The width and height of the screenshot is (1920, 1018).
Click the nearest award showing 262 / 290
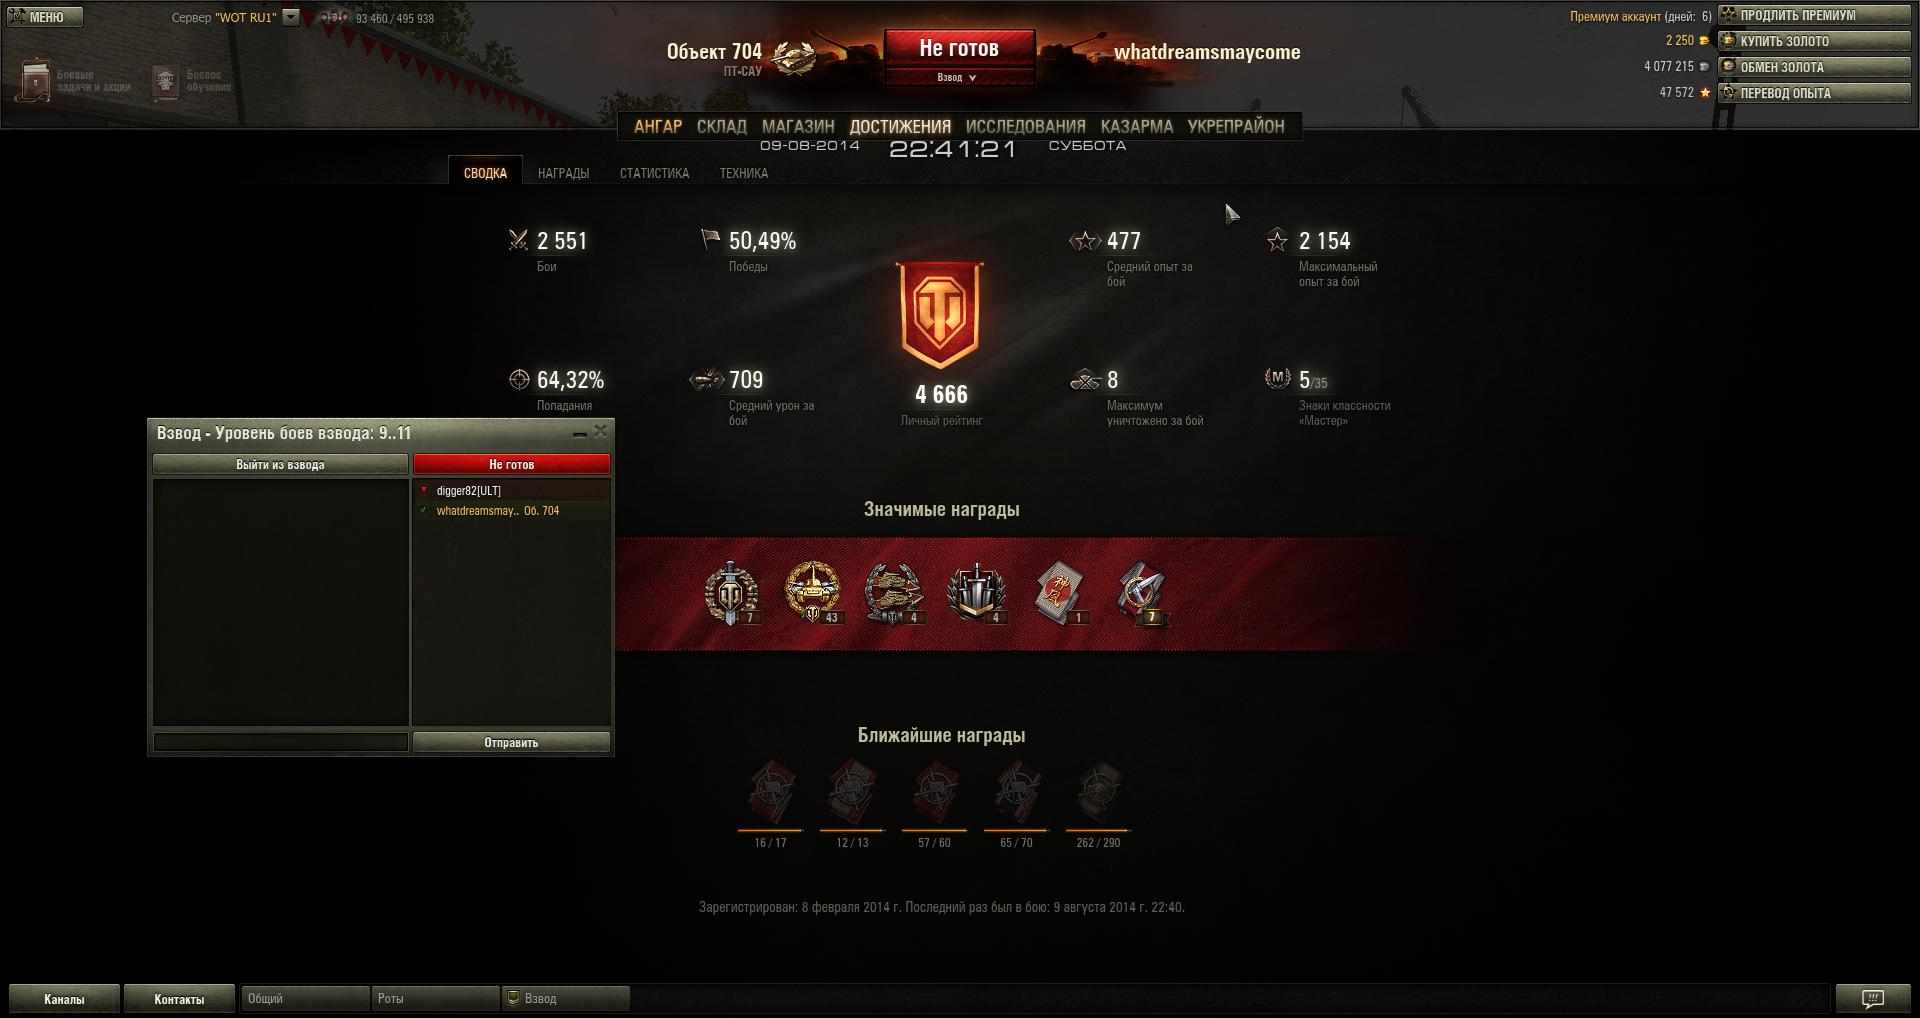(x=1098, y=795)
